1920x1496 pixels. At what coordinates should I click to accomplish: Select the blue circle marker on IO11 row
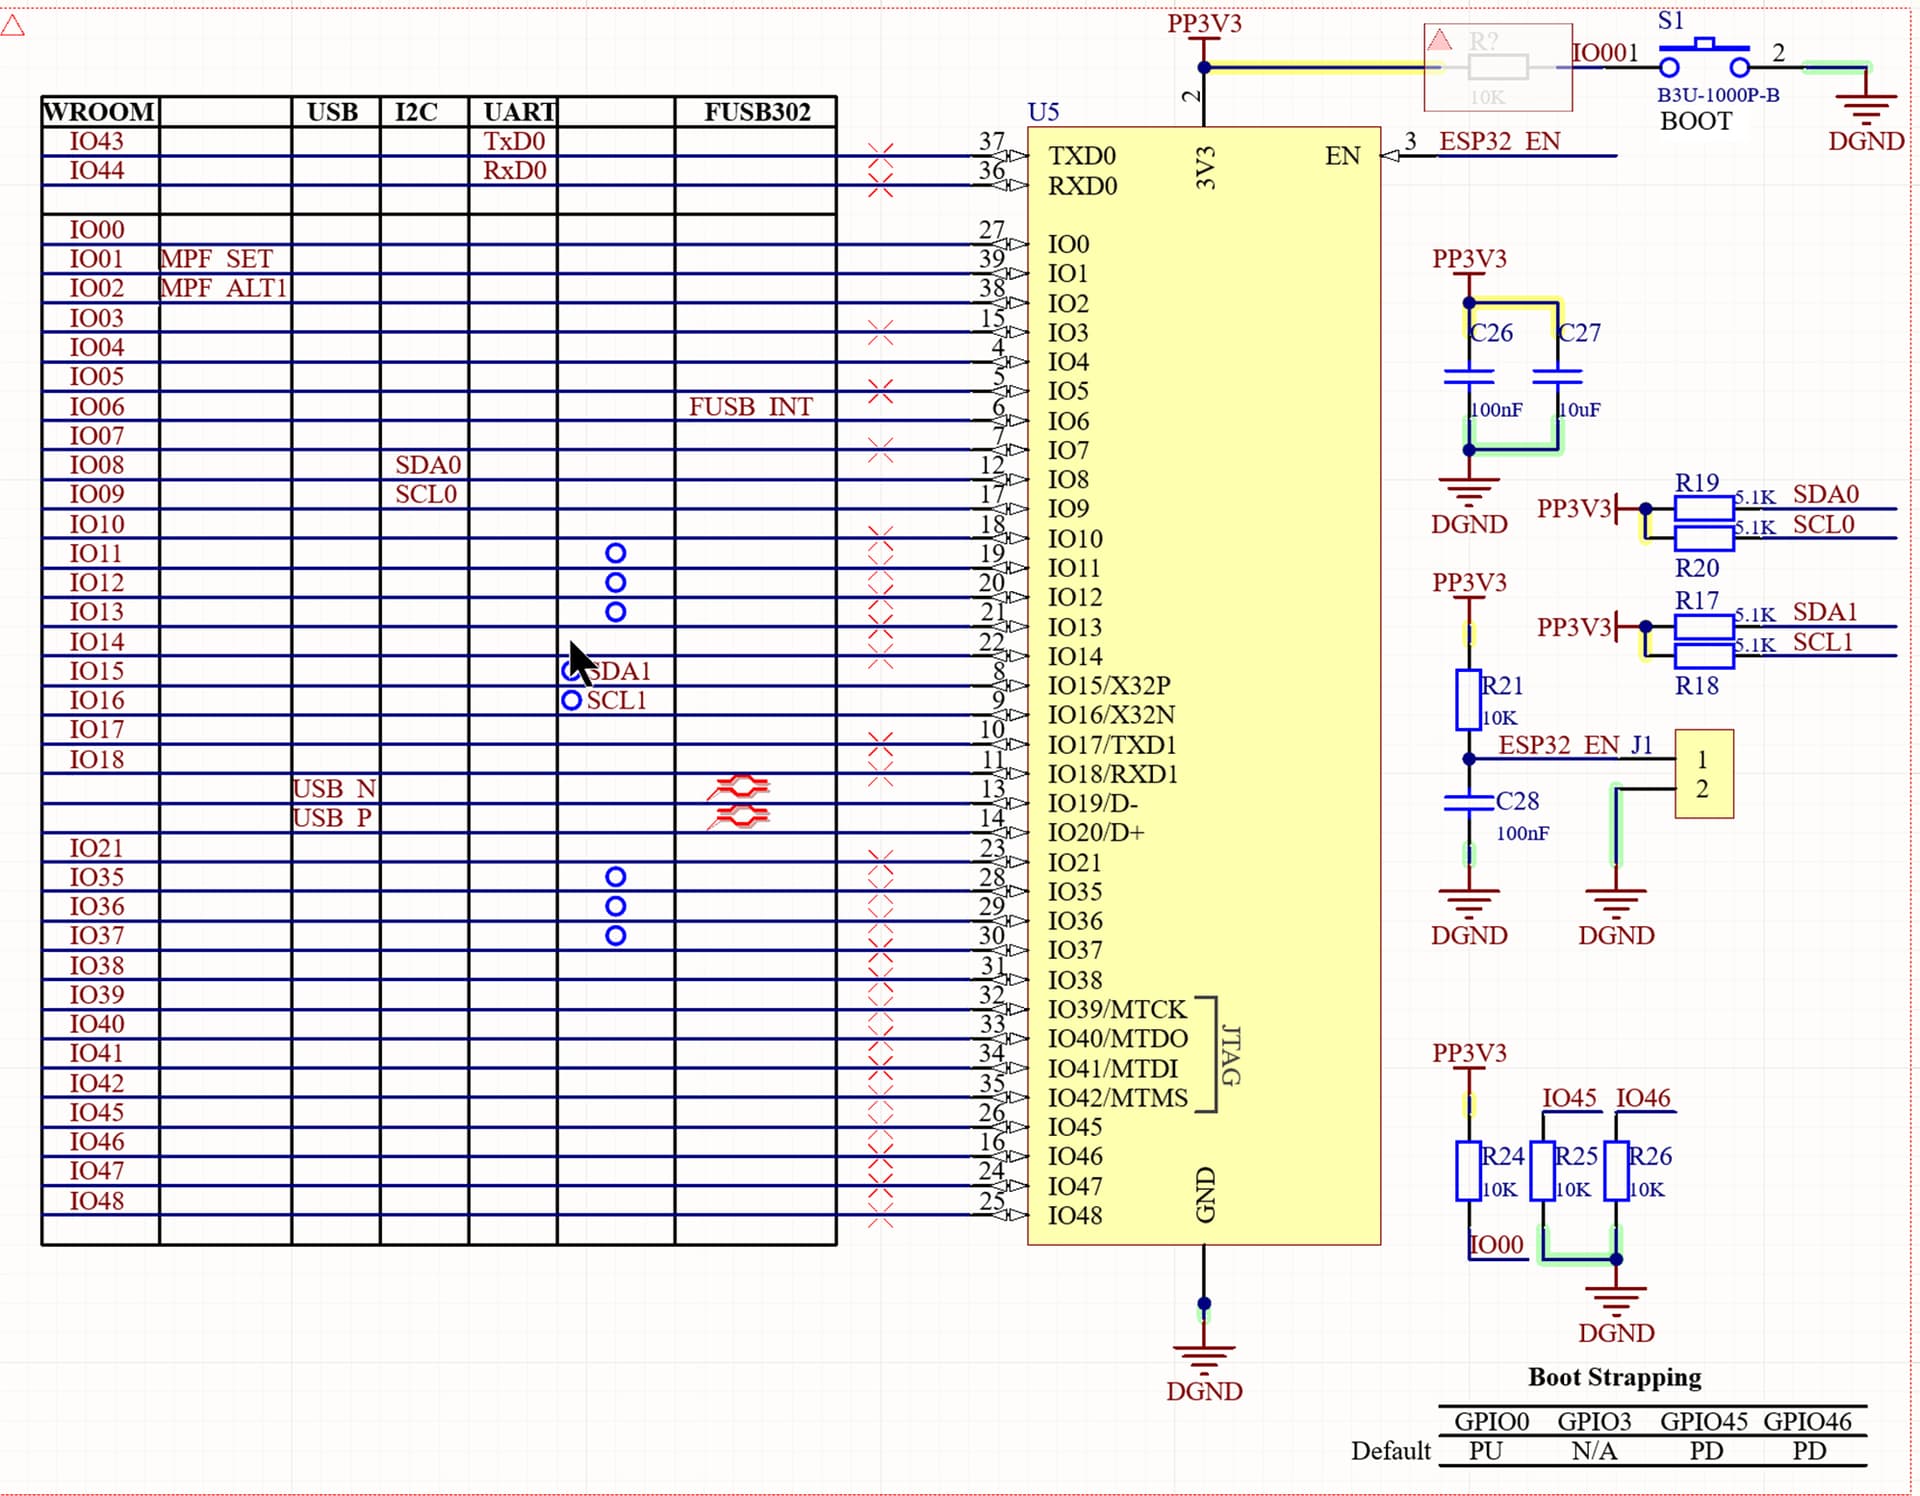616,553
